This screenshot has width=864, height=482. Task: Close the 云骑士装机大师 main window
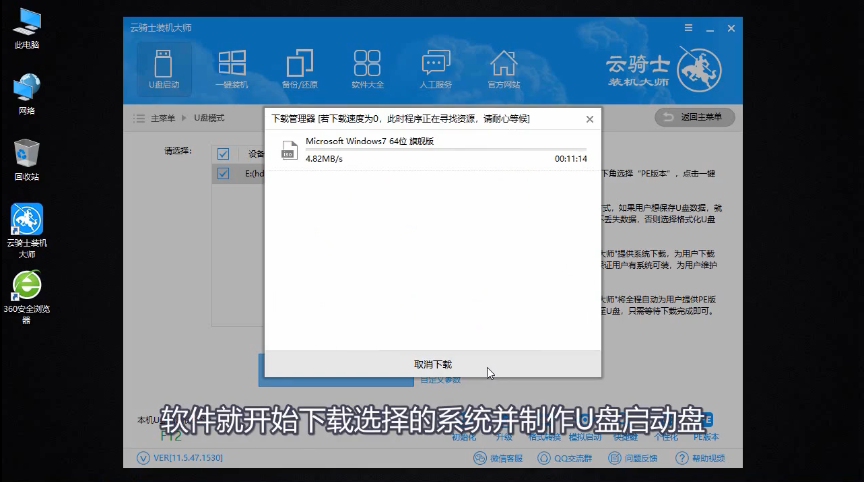tap(731, 28)
